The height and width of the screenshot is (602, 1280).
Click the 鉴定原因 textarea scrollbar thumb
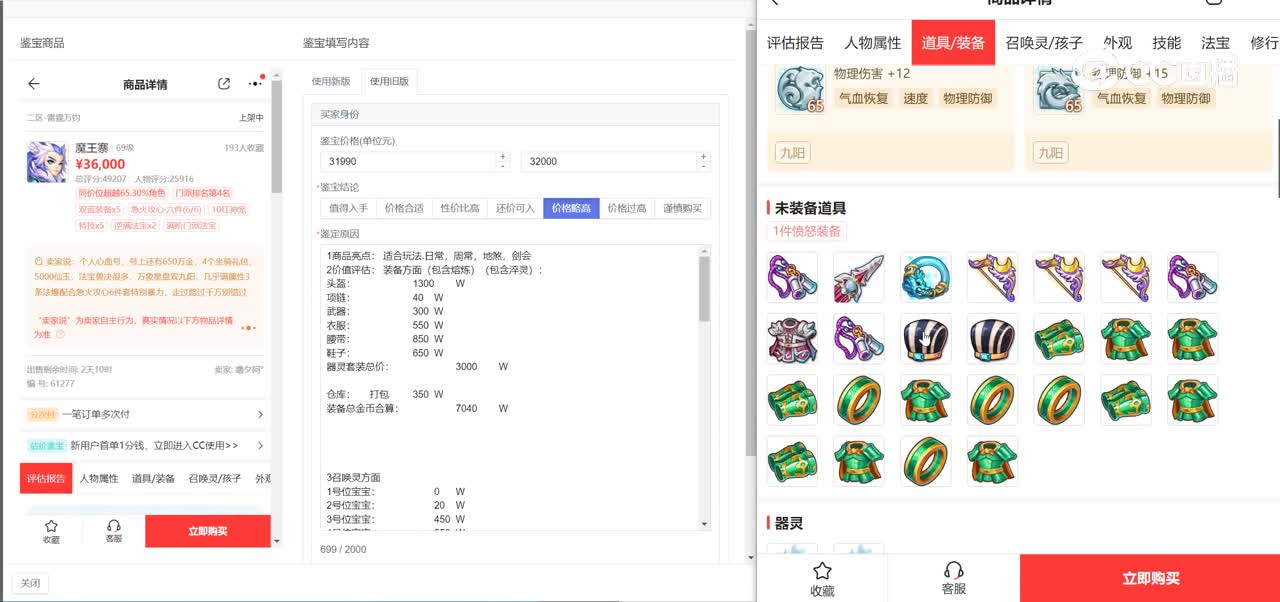tap(705, 289)
